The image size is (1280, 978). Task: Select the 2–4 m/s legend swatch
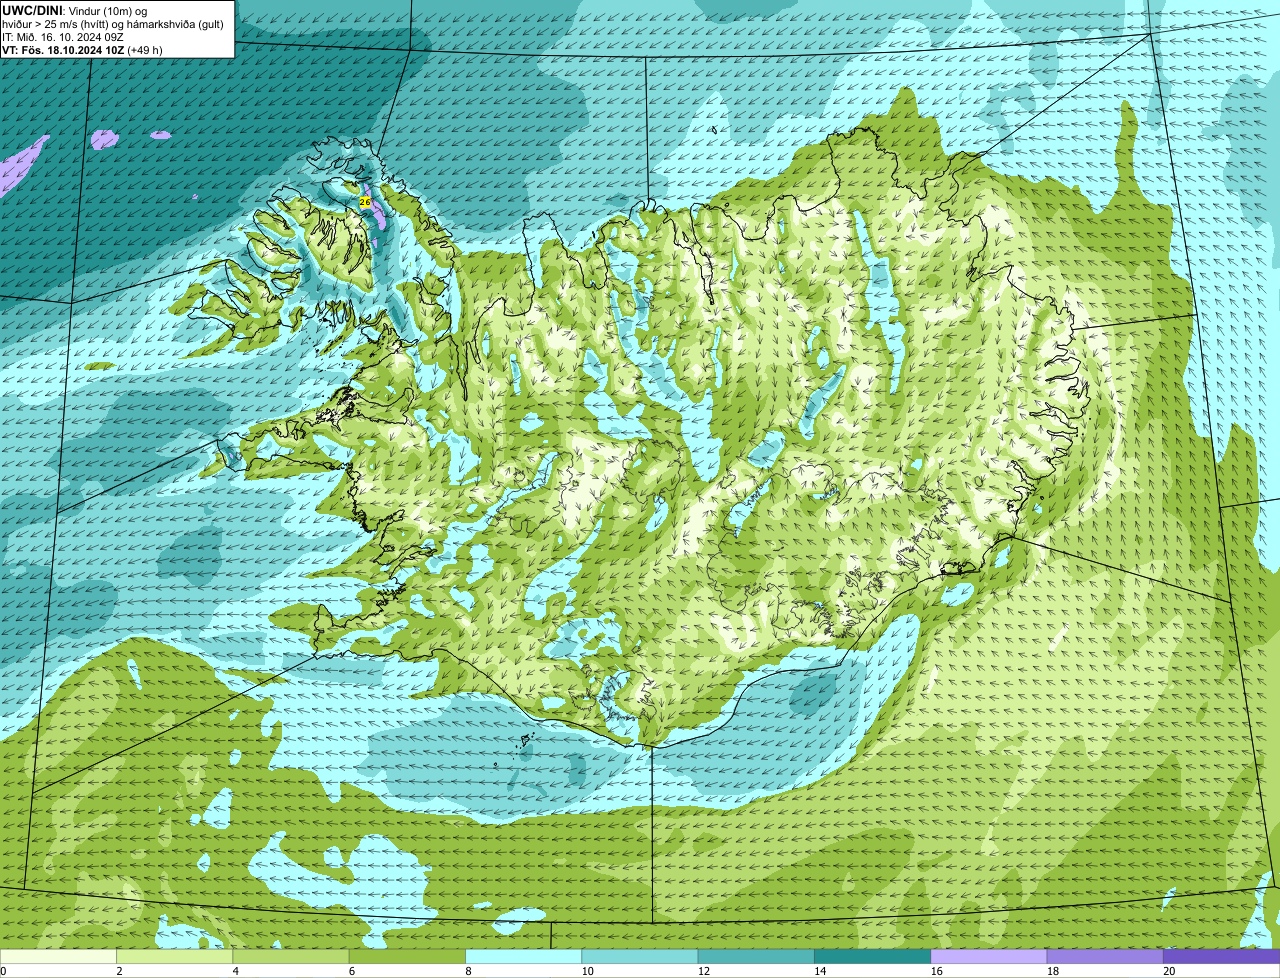click(x=174, y=956)
